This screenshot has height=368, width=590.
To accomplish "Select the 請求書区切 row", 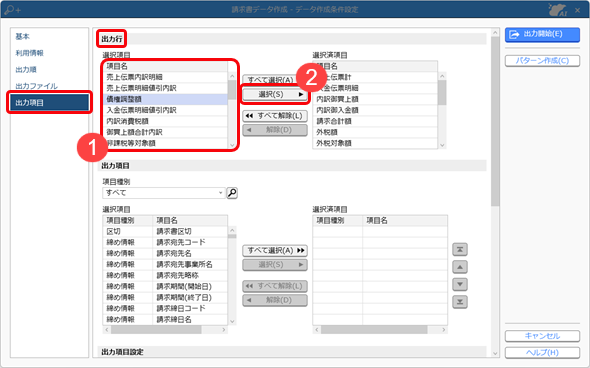I will pos(165,231).
